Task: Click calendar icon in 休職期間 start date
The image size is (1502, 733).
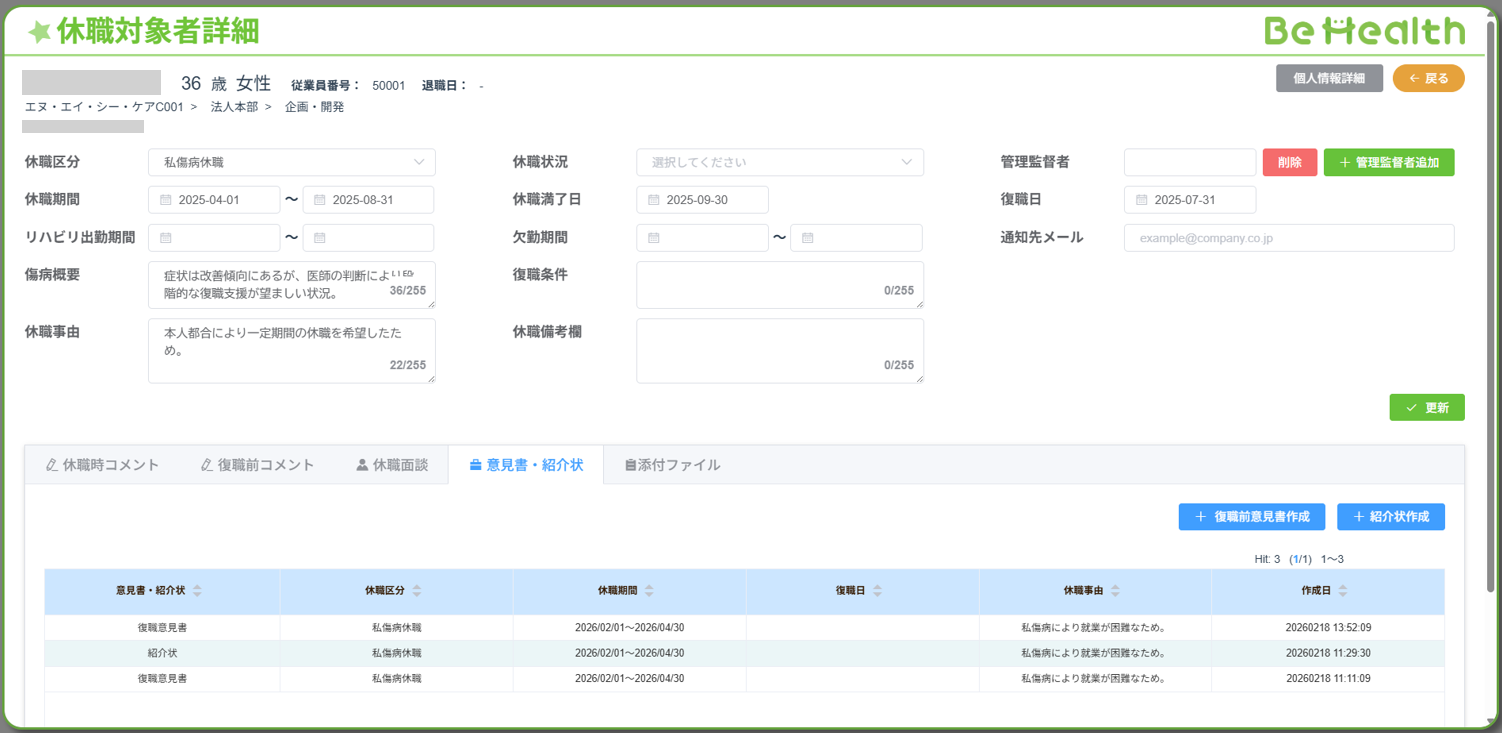Action: pyautogui.click(x=166, y=200)
